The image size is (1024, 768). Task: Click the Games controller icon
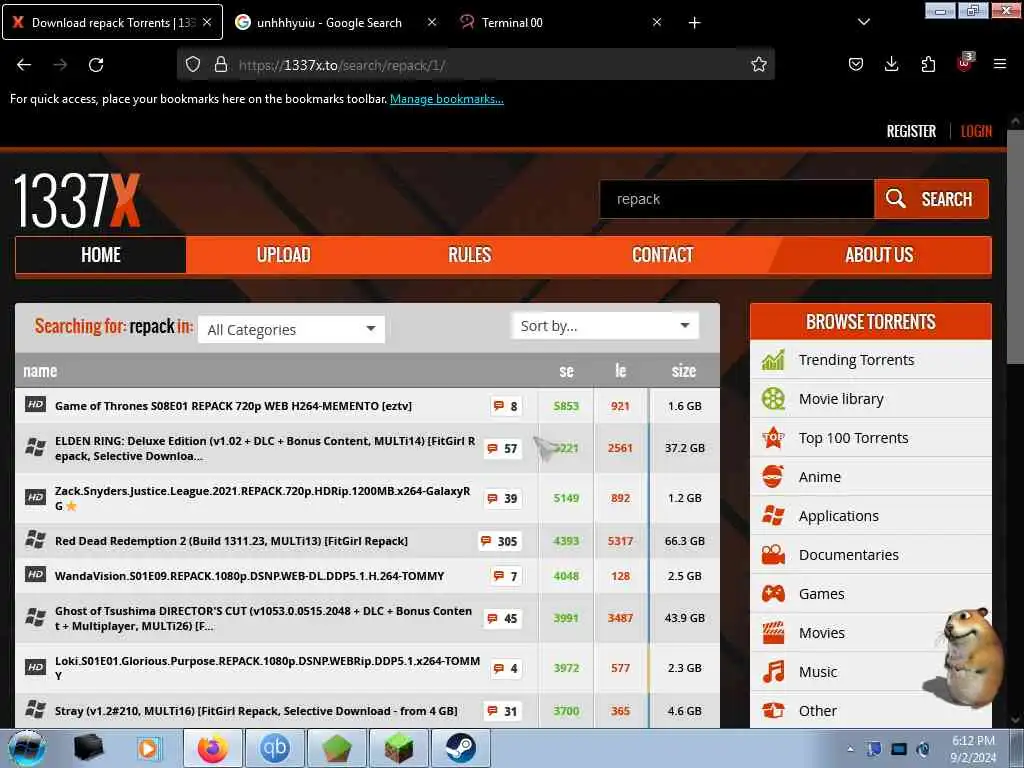pos(773,594)
